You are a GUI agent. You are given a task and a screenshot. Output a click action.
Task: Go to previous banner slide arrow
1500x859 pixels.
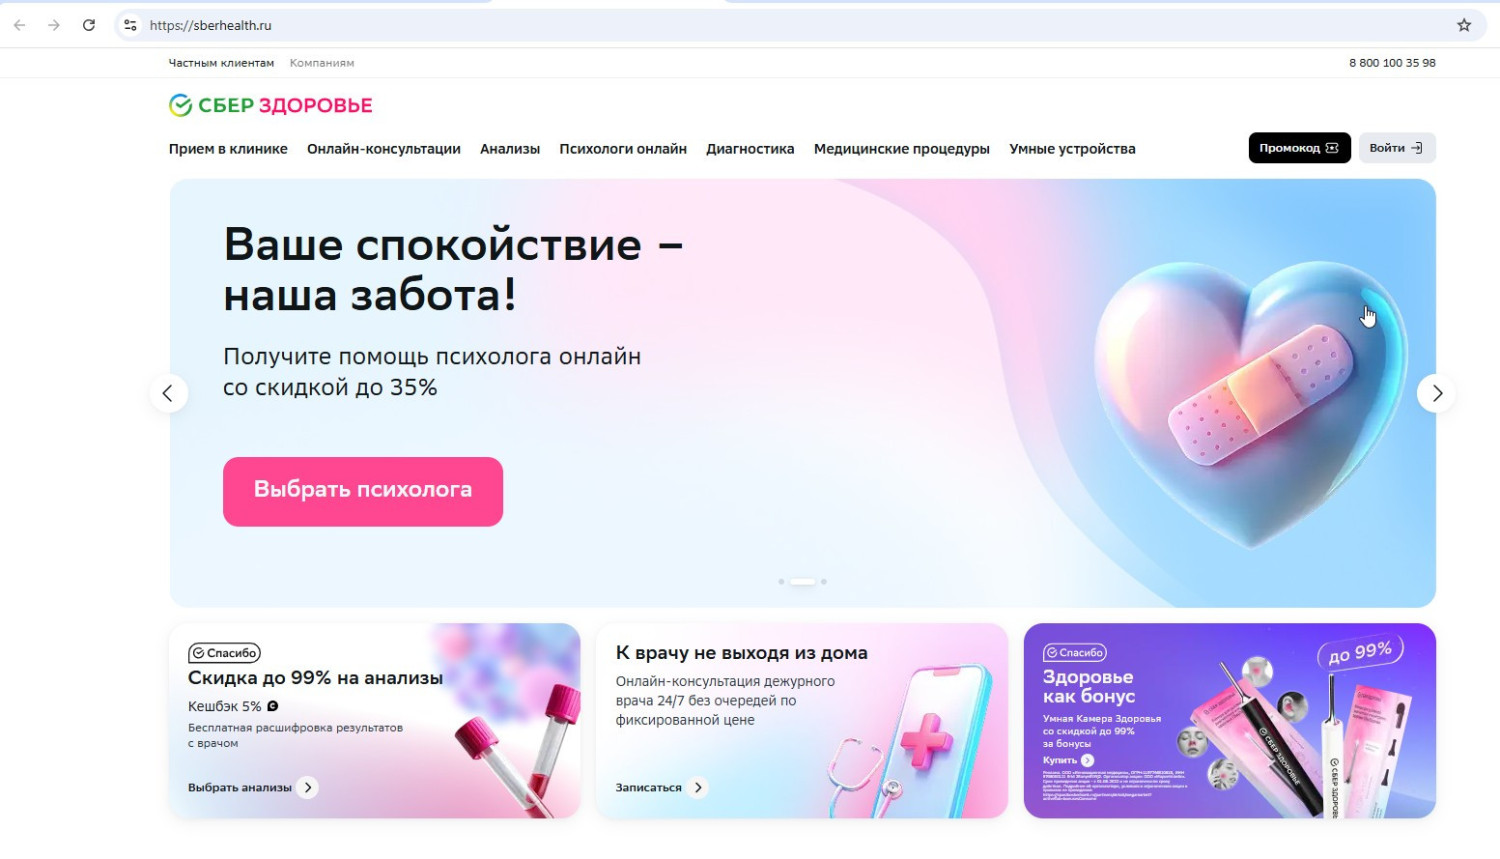pyautogui.click(x=168, y=393)
